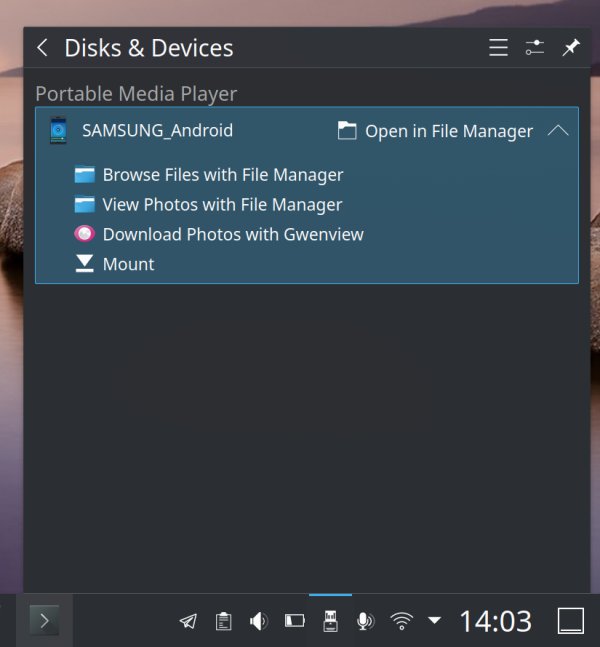Open the audio volume tray icon

(x=259, y=621)
